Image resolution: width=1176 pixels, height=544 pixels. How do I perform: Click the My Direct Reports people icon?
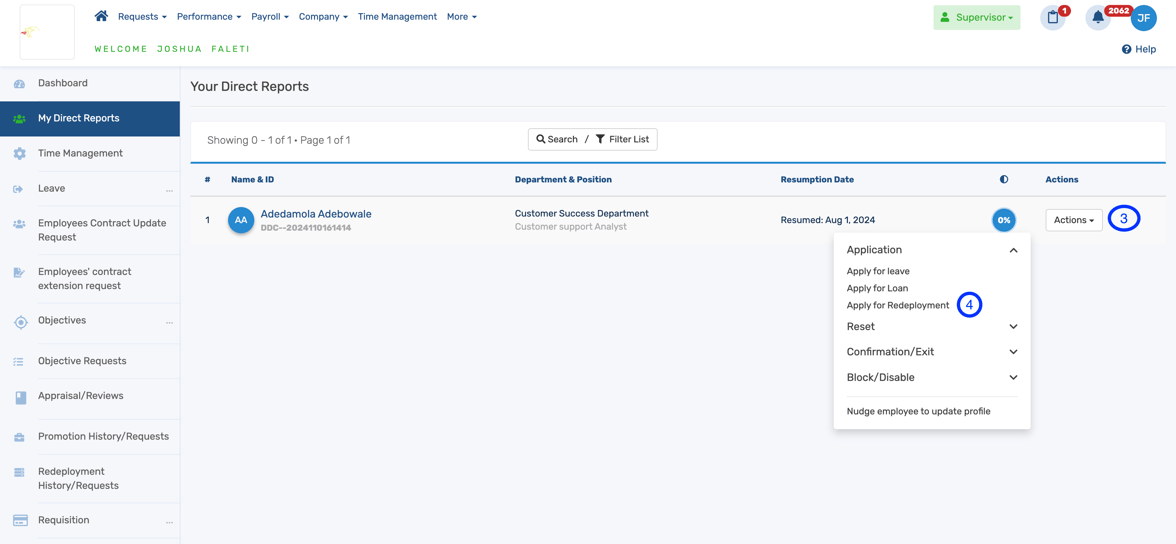[20, 119]
